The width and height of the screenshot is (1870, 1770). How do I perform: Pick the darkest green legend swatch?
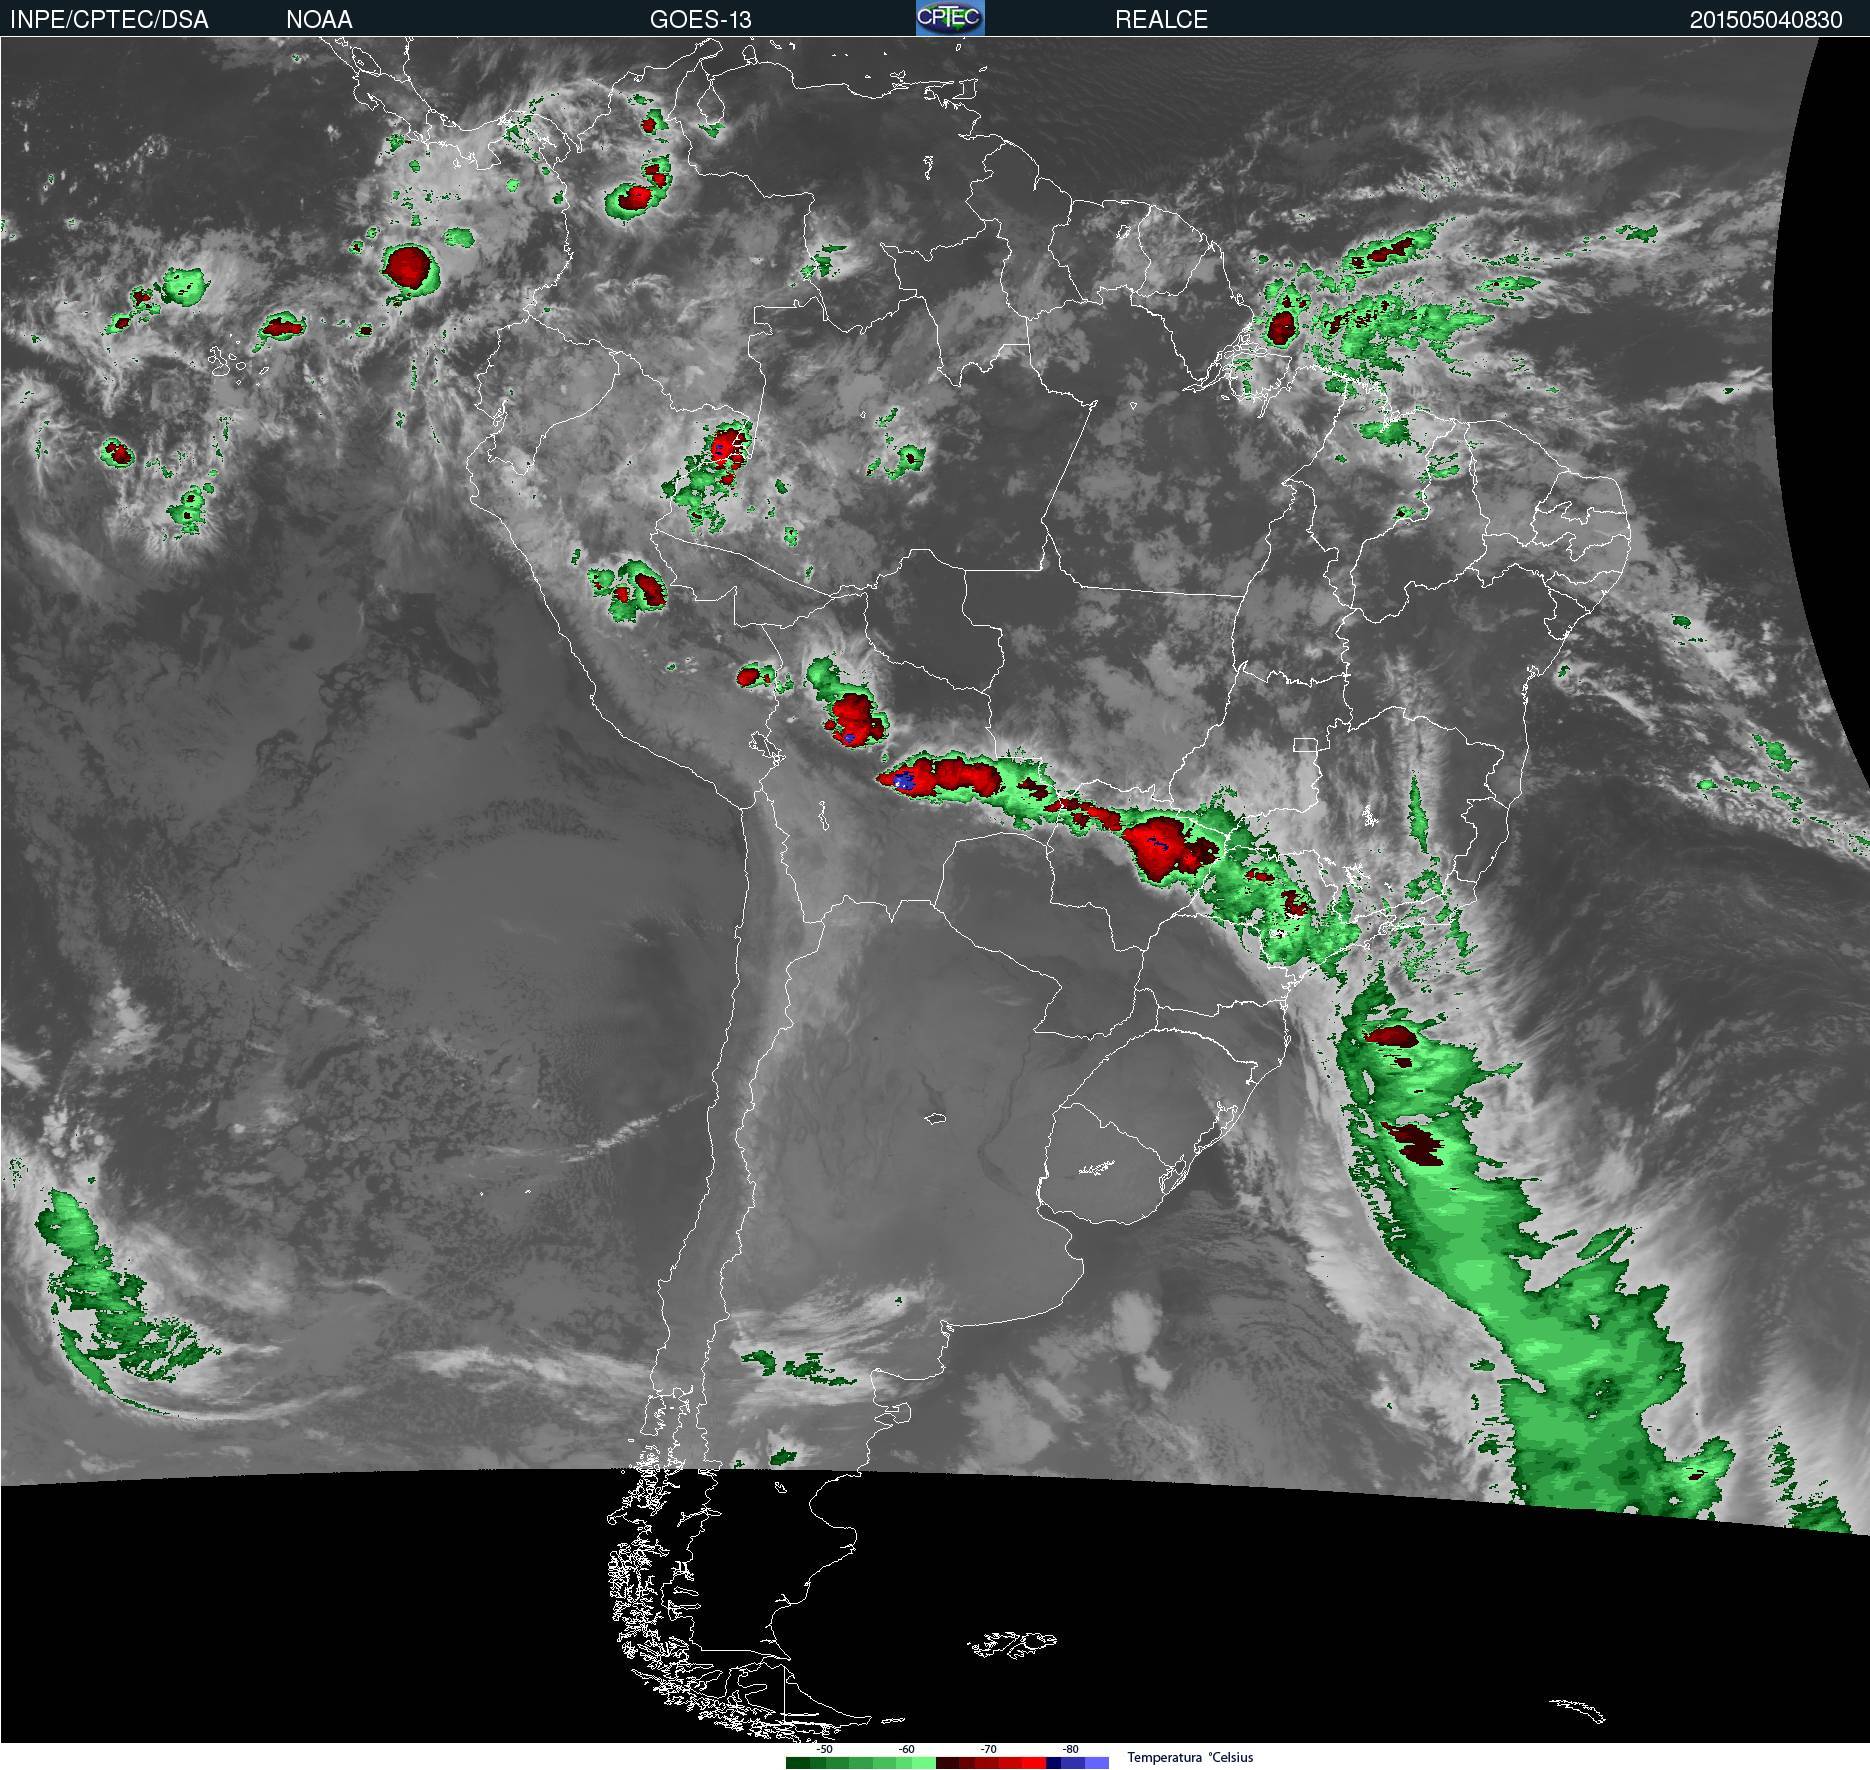(798, 1763)
